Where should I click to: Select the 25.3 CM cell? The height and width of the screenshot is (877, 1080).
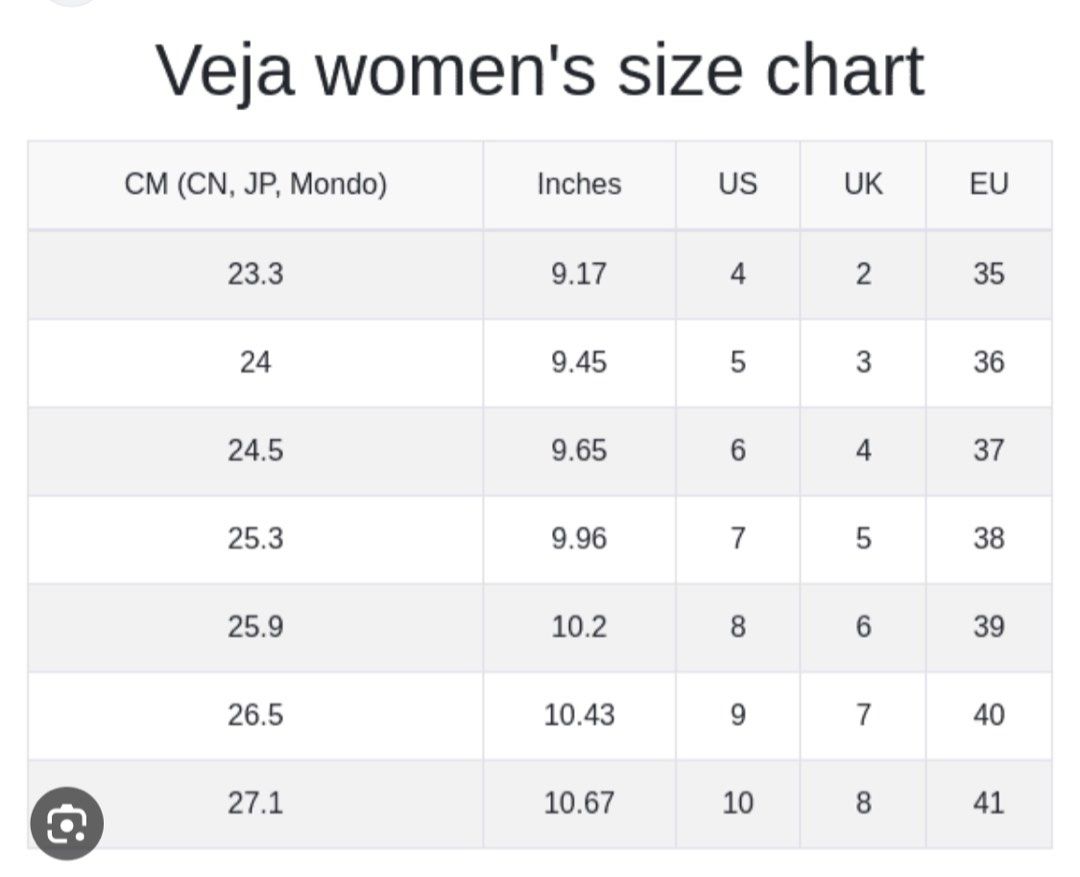tap(255, 538)
